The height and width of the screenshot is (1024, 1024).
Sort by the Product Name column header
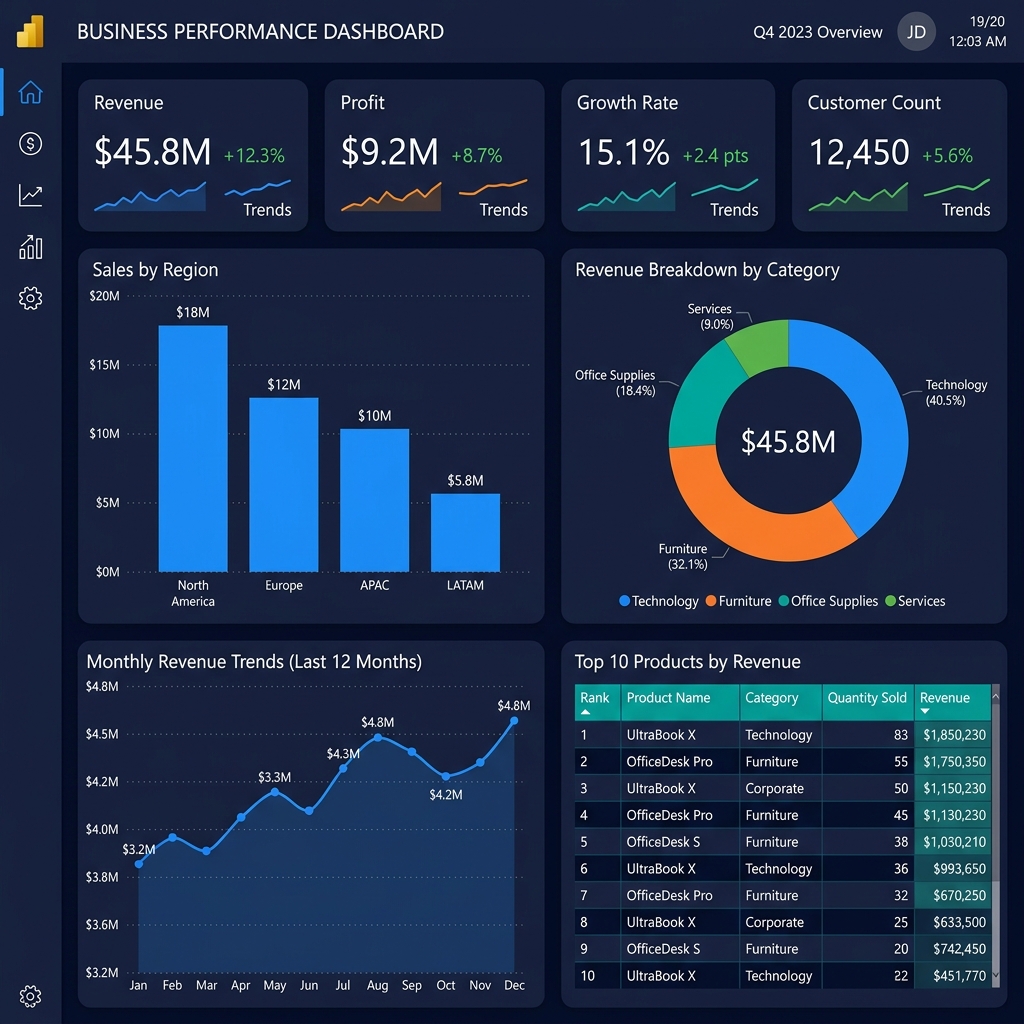click(680, 703)
